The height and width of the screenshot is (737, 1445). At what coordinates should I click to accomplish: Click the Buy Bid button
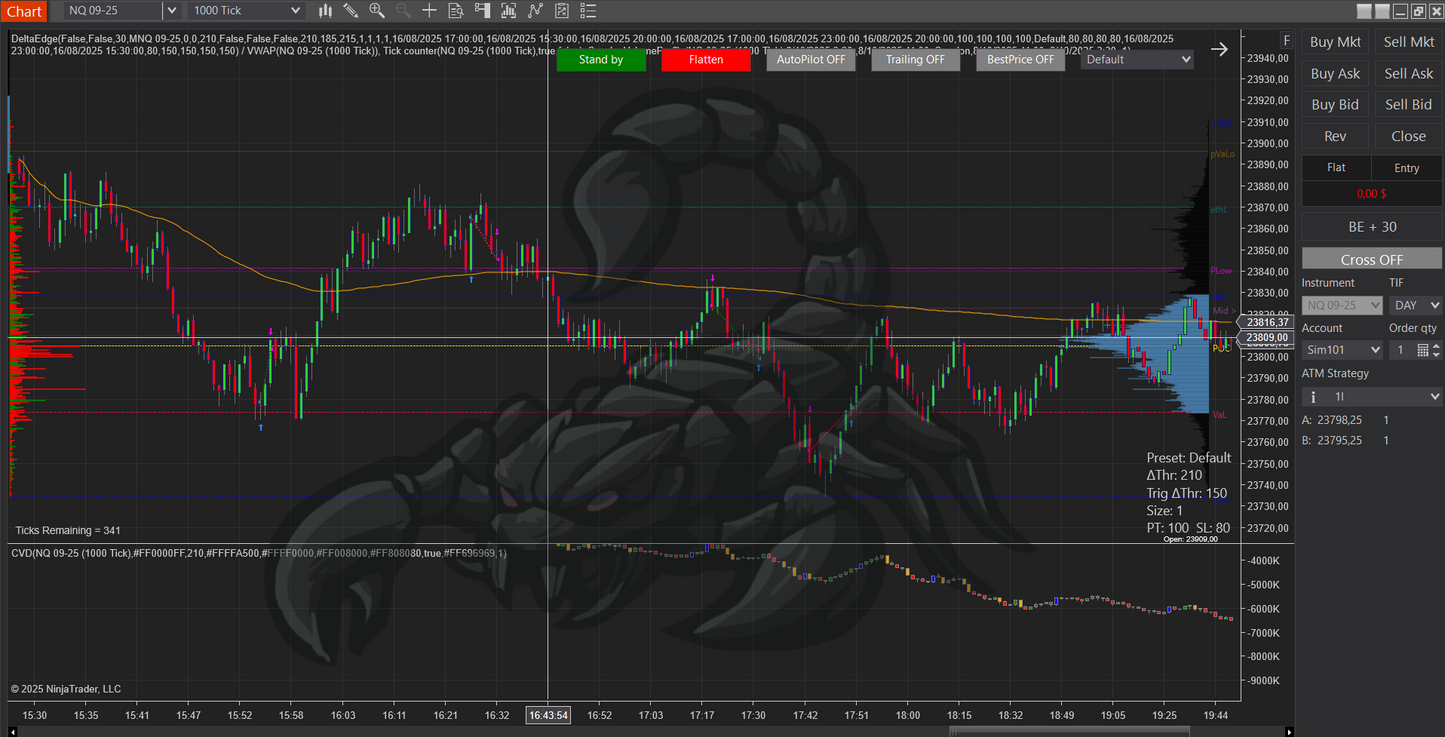click(x=1335, y=104)
